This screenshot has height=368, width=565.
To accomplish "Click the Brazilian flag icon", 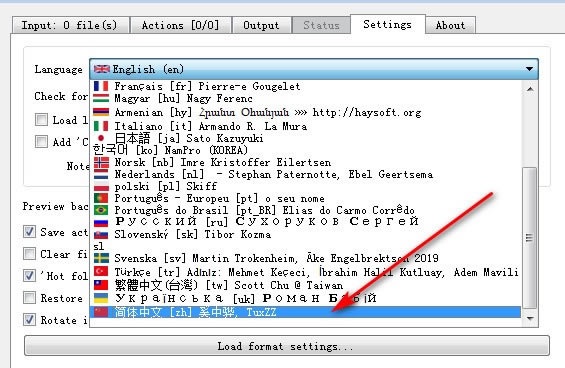I will [101, 210].
